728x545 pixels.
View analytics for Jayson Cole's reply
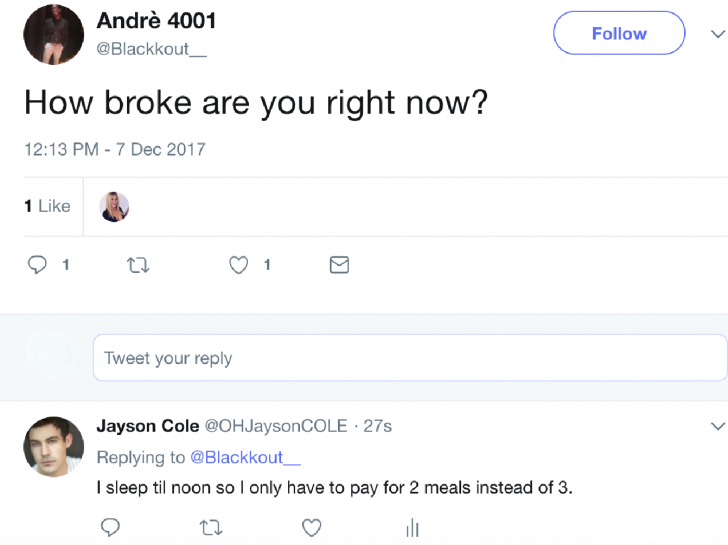click(x=412, y=527)
